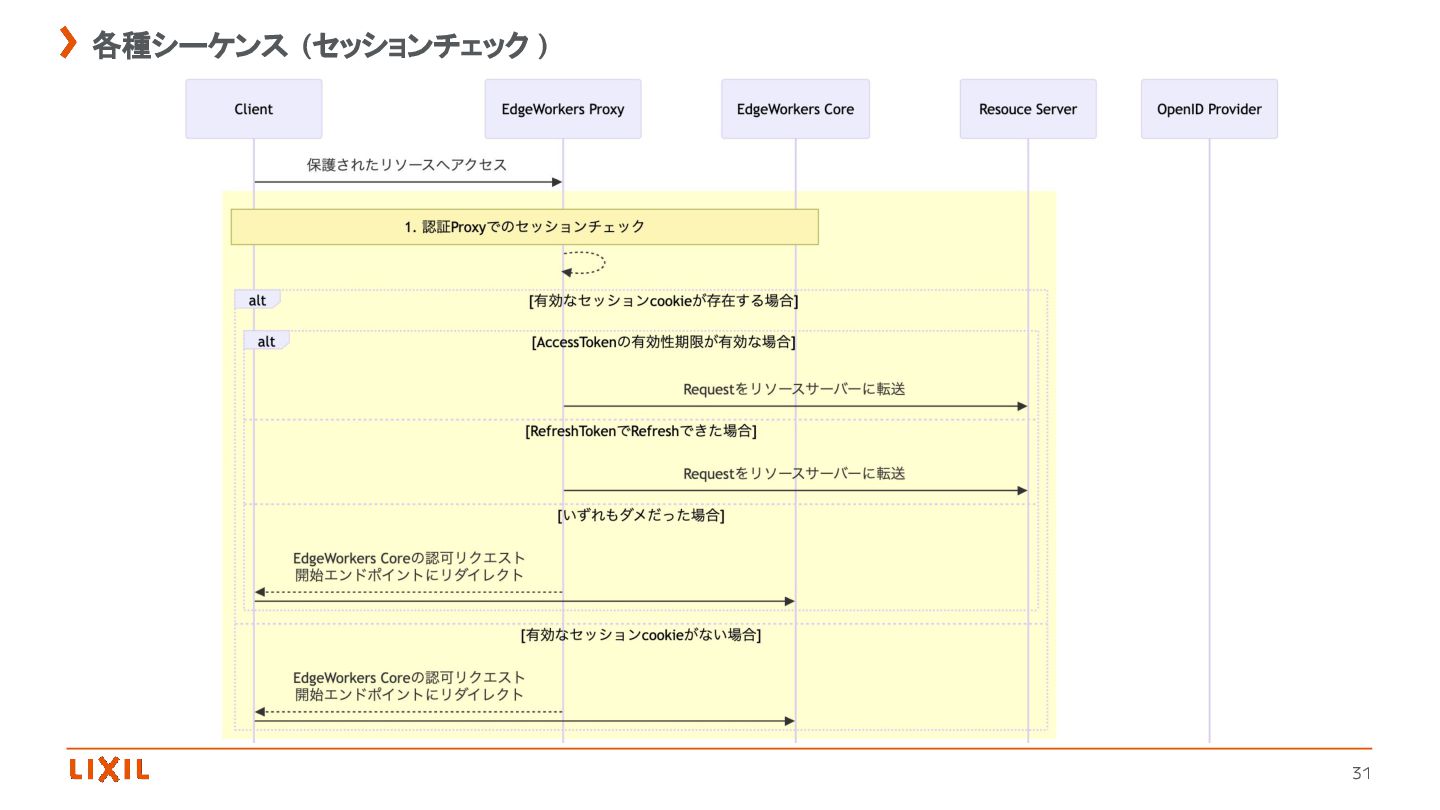Select the EdgeWorkers Core participant box
1440x810 pixels.
coord(796,109)
